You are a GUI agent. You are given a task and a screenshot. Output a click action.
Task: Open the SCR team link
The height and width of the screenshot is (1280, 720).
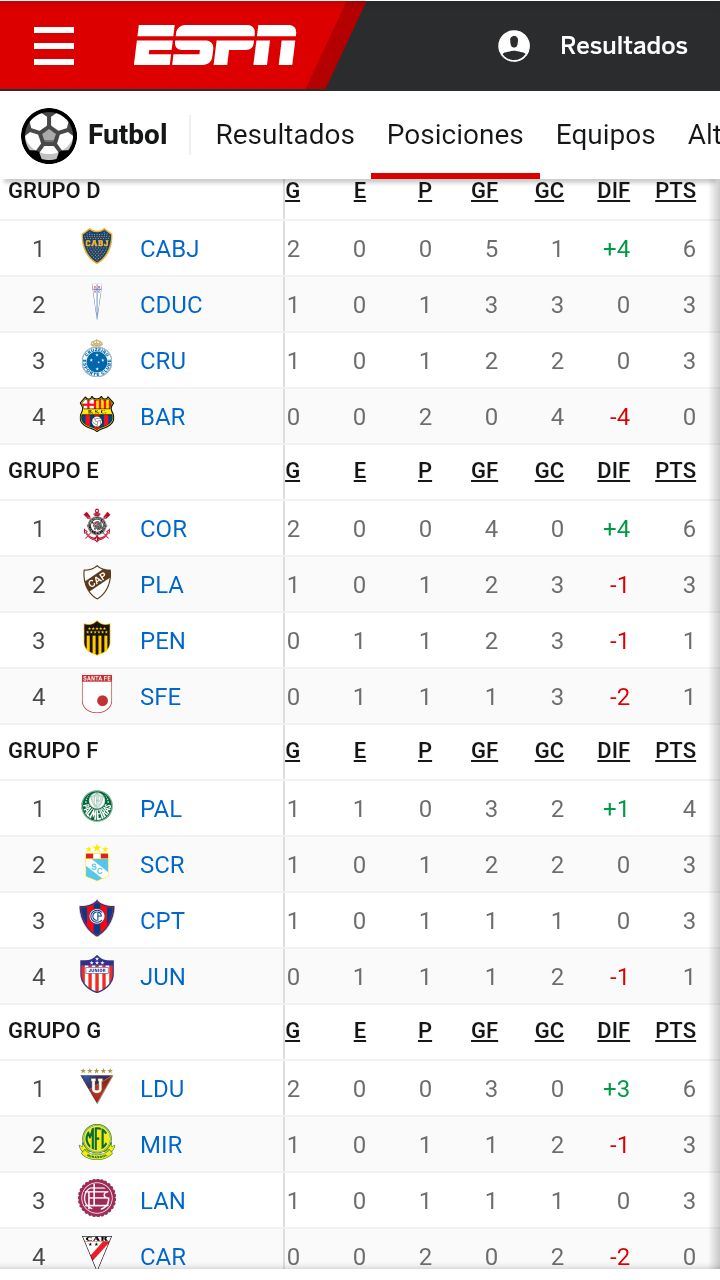point(162,865)
